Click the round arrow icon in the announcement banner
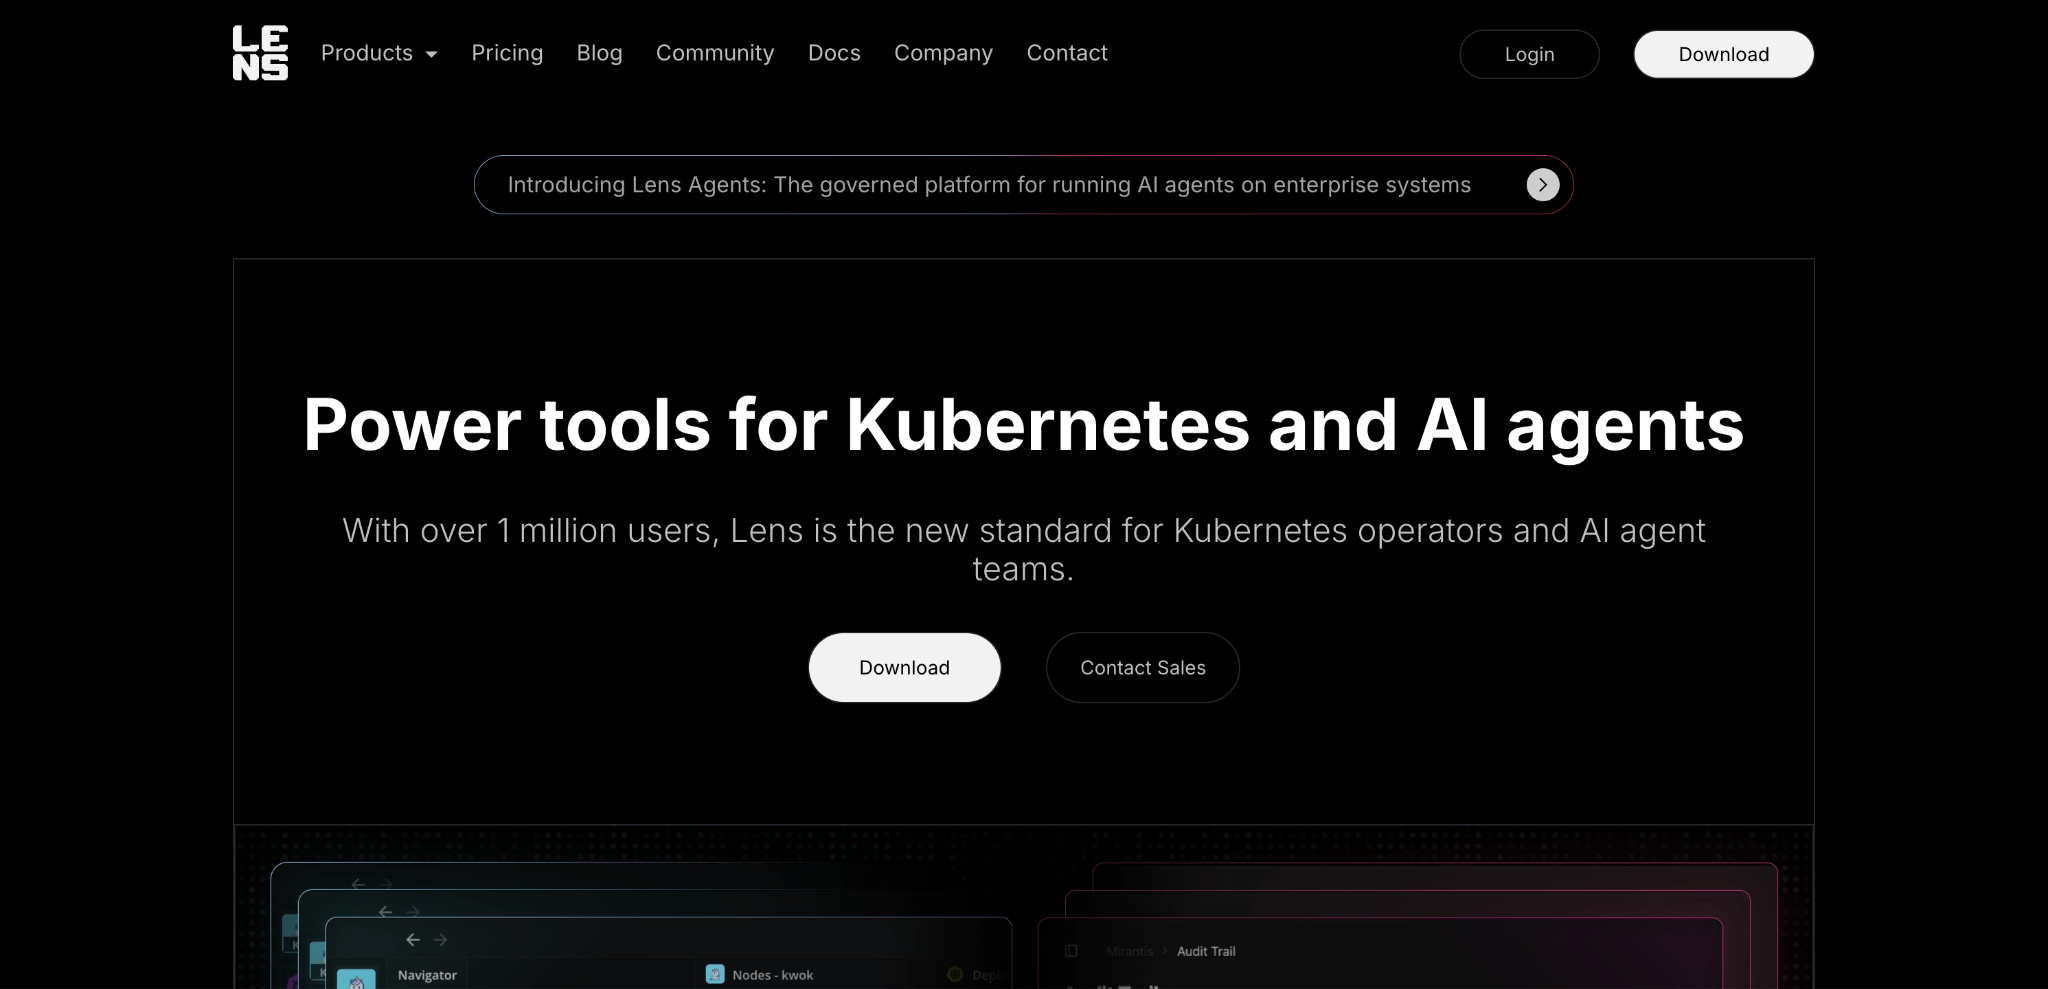2048x989 pixels. click(x=1542, y=184)
